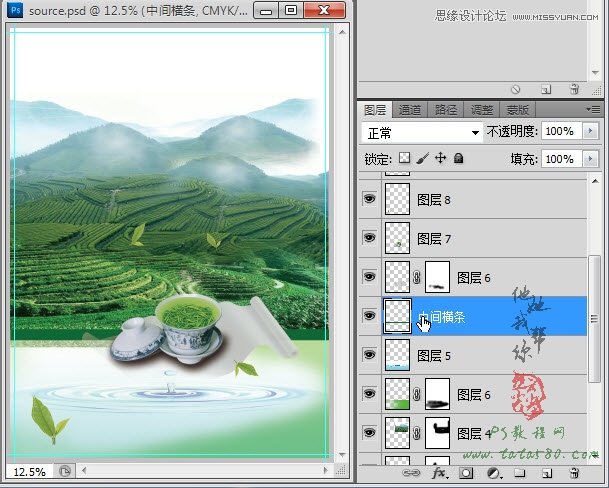Screen dimensions: 609x488
Task: Click 图层 7 layer thumbnail
Action: pyautogui.click(x=397, y=238)
